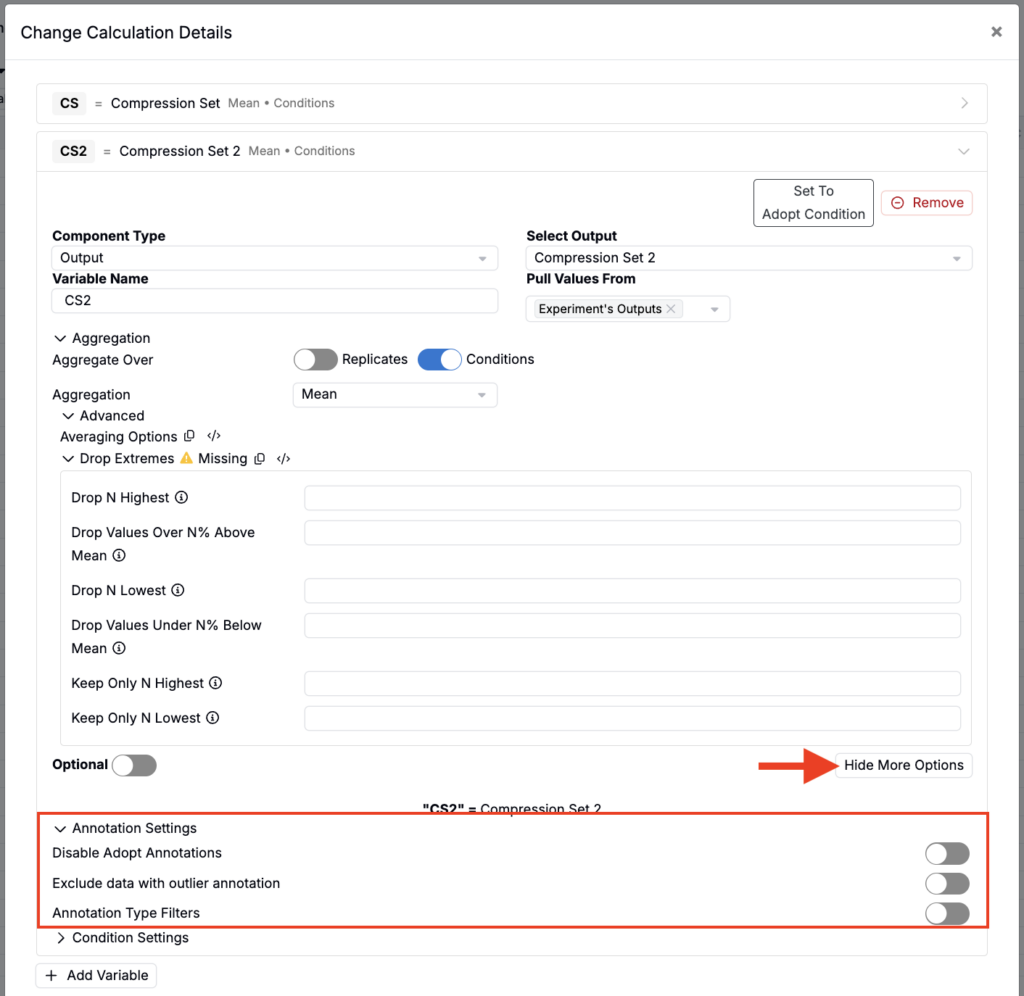This screenshot has width=1024, height=996.
Task: Open the Component Type dropdown
Action: click(274, 258)
